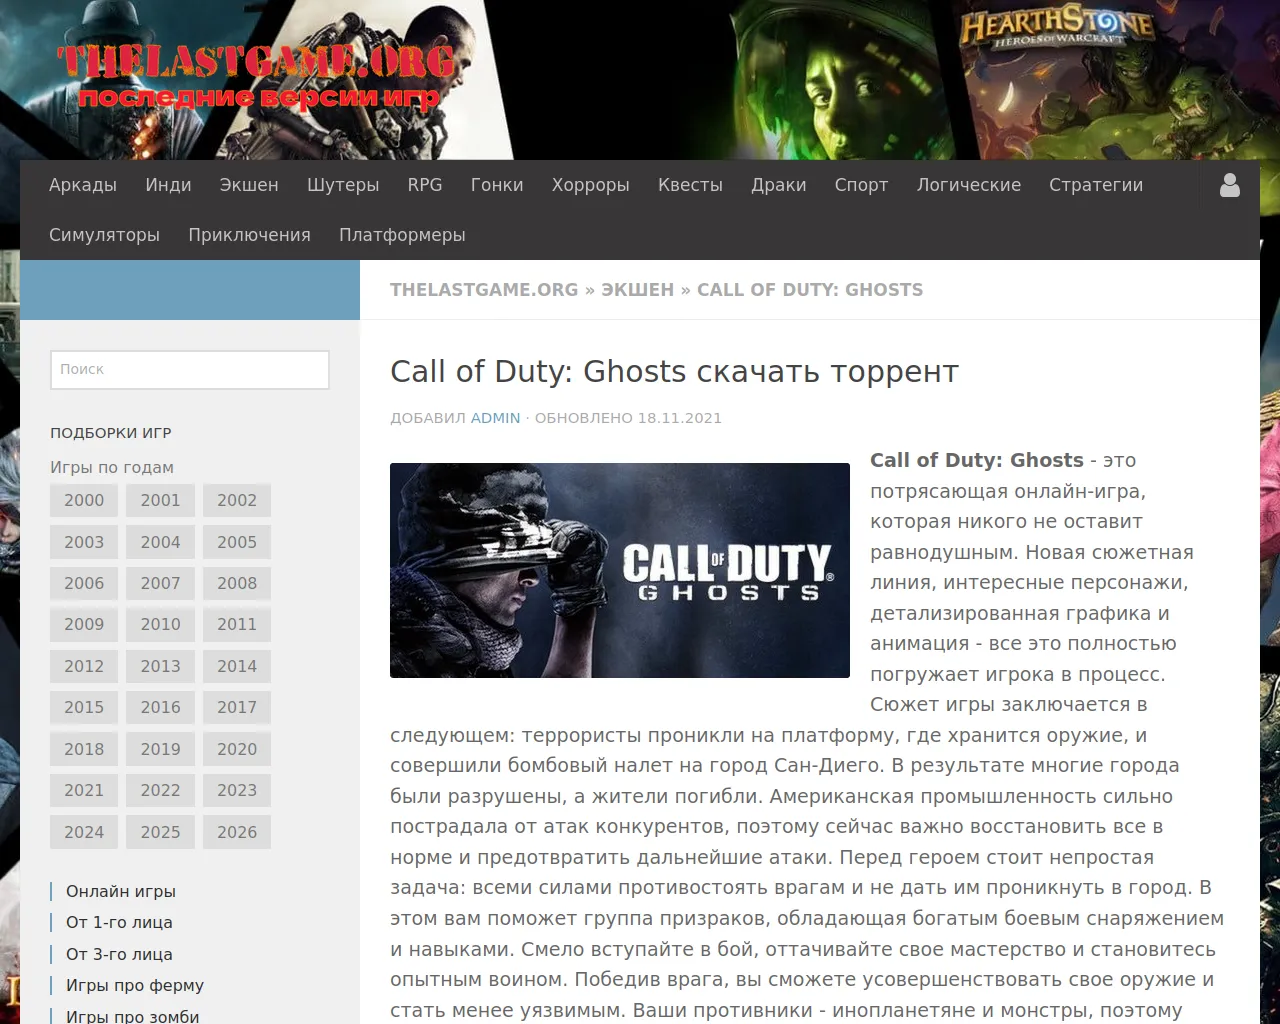This screenshot has height=1024, width=1280.
Task: Browse games from 2013
Action: point(161,667)
